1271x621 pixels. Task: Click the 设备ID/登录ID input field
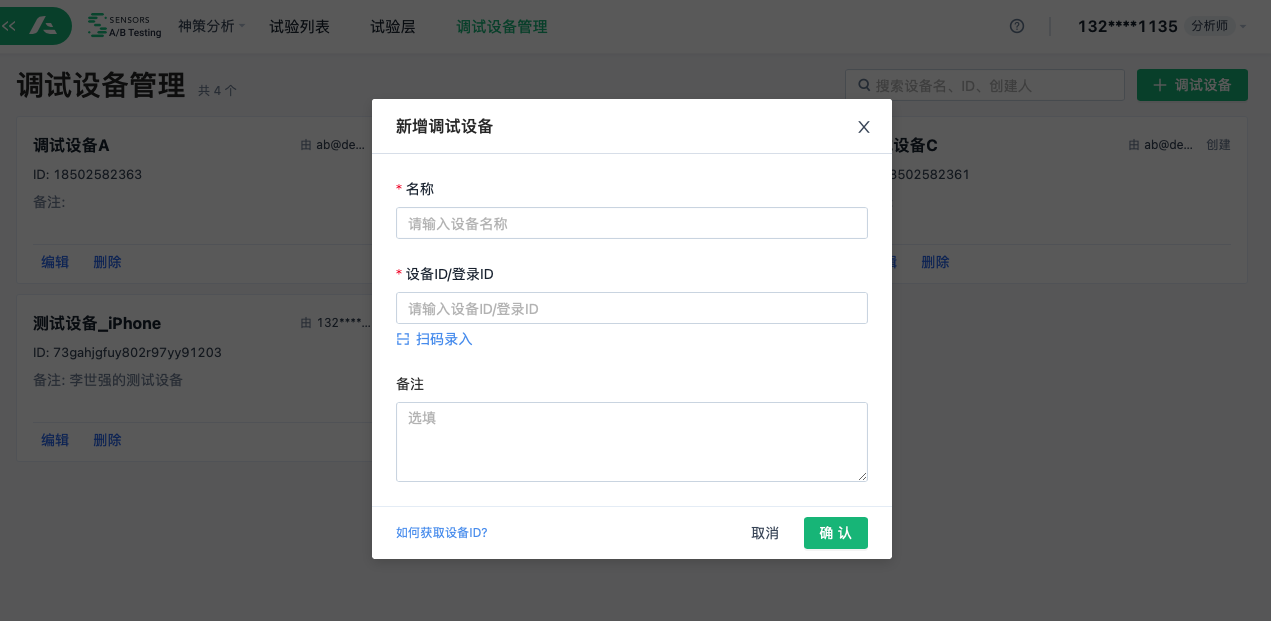coord(631,308)
